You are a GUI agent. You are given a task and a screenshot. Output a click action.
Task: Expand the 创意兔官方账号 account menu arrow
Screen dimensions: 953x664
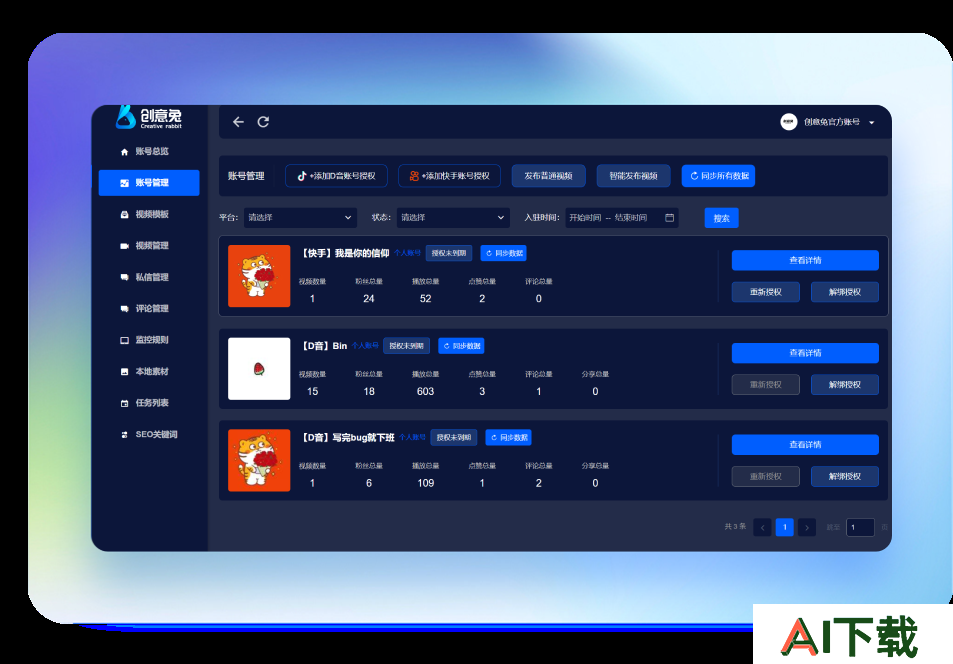click(x=872, y=122)
